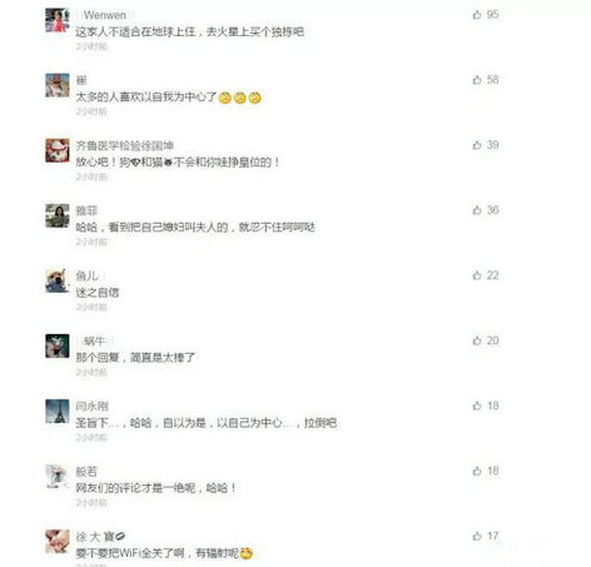591x567 pixels.
Task: Click comment text 迷之自信
Action: tap(97, 292)
